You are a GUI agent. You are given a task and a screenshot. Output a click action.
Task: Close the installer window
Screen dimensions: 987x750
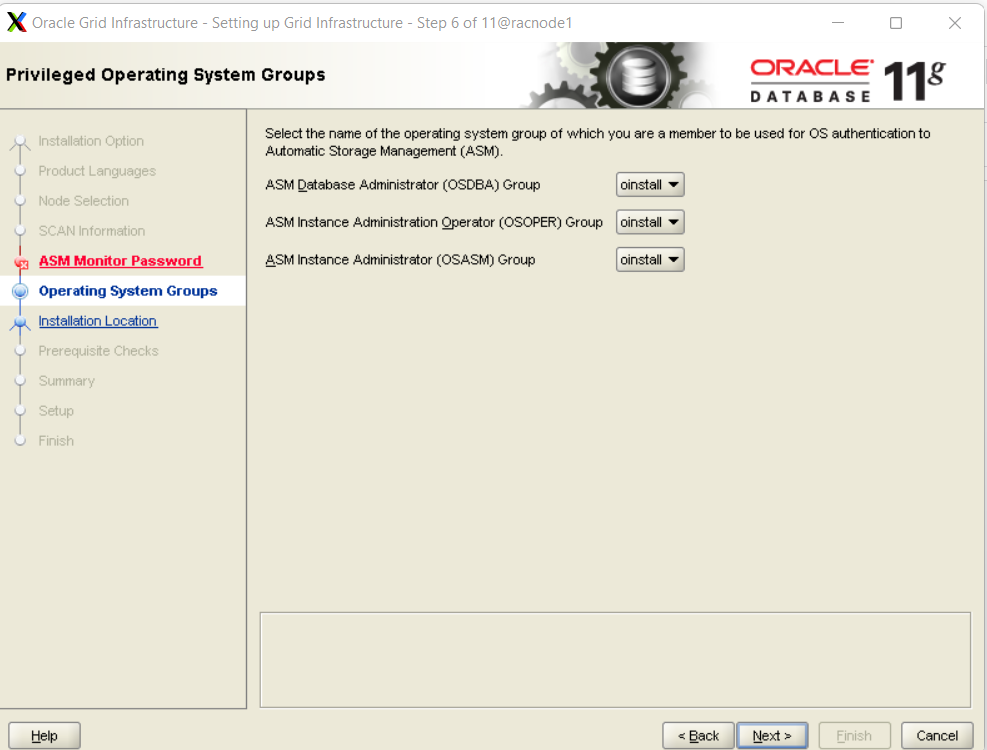click(954, 23)
